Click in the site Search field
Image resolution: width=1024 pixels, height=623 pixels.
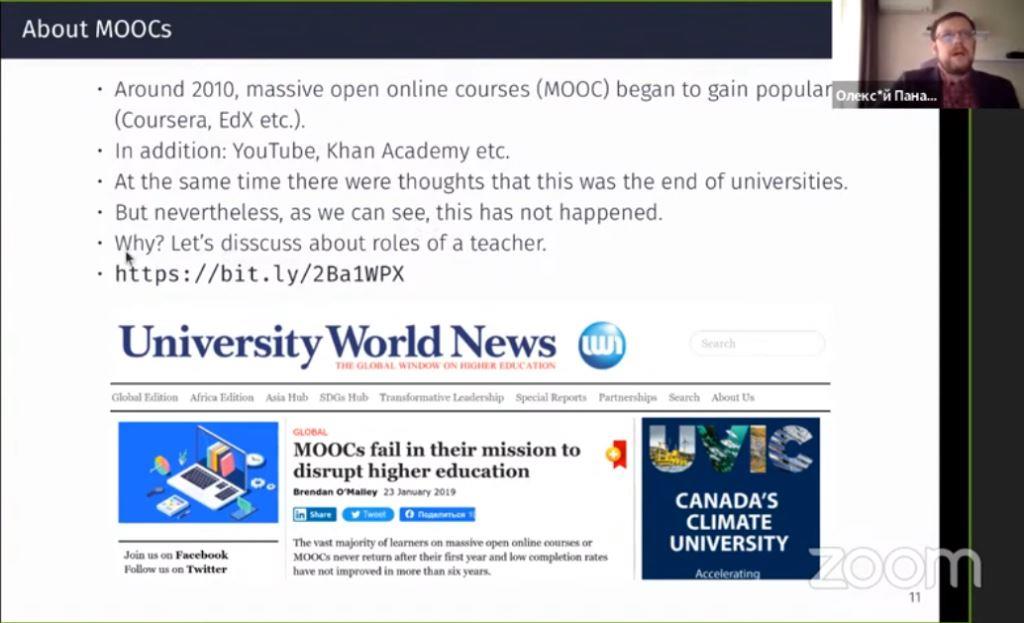tap(757, 343)
